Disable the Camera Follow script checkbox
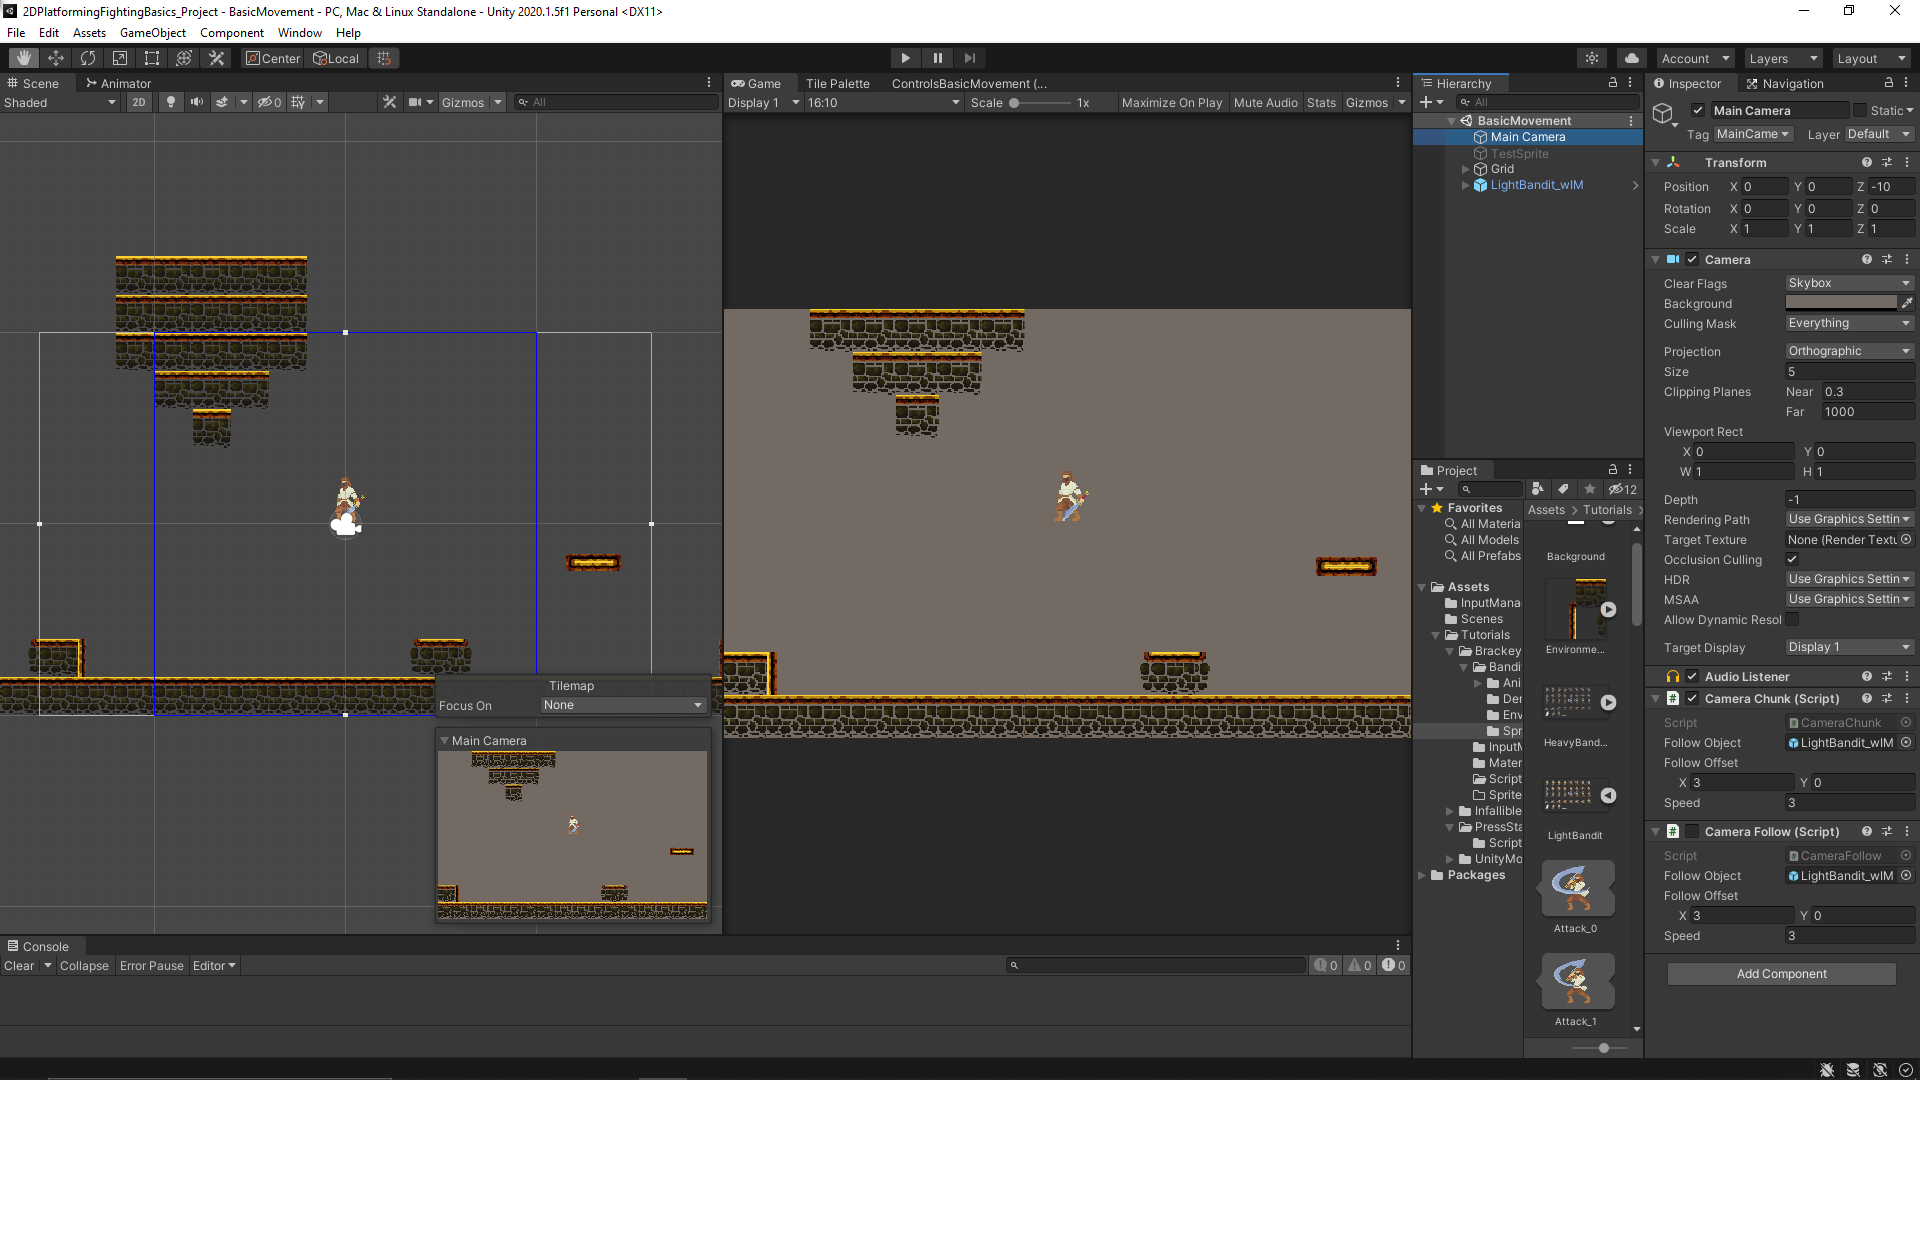This screenshot has height=1256, width=1920. pos(1692,831)
